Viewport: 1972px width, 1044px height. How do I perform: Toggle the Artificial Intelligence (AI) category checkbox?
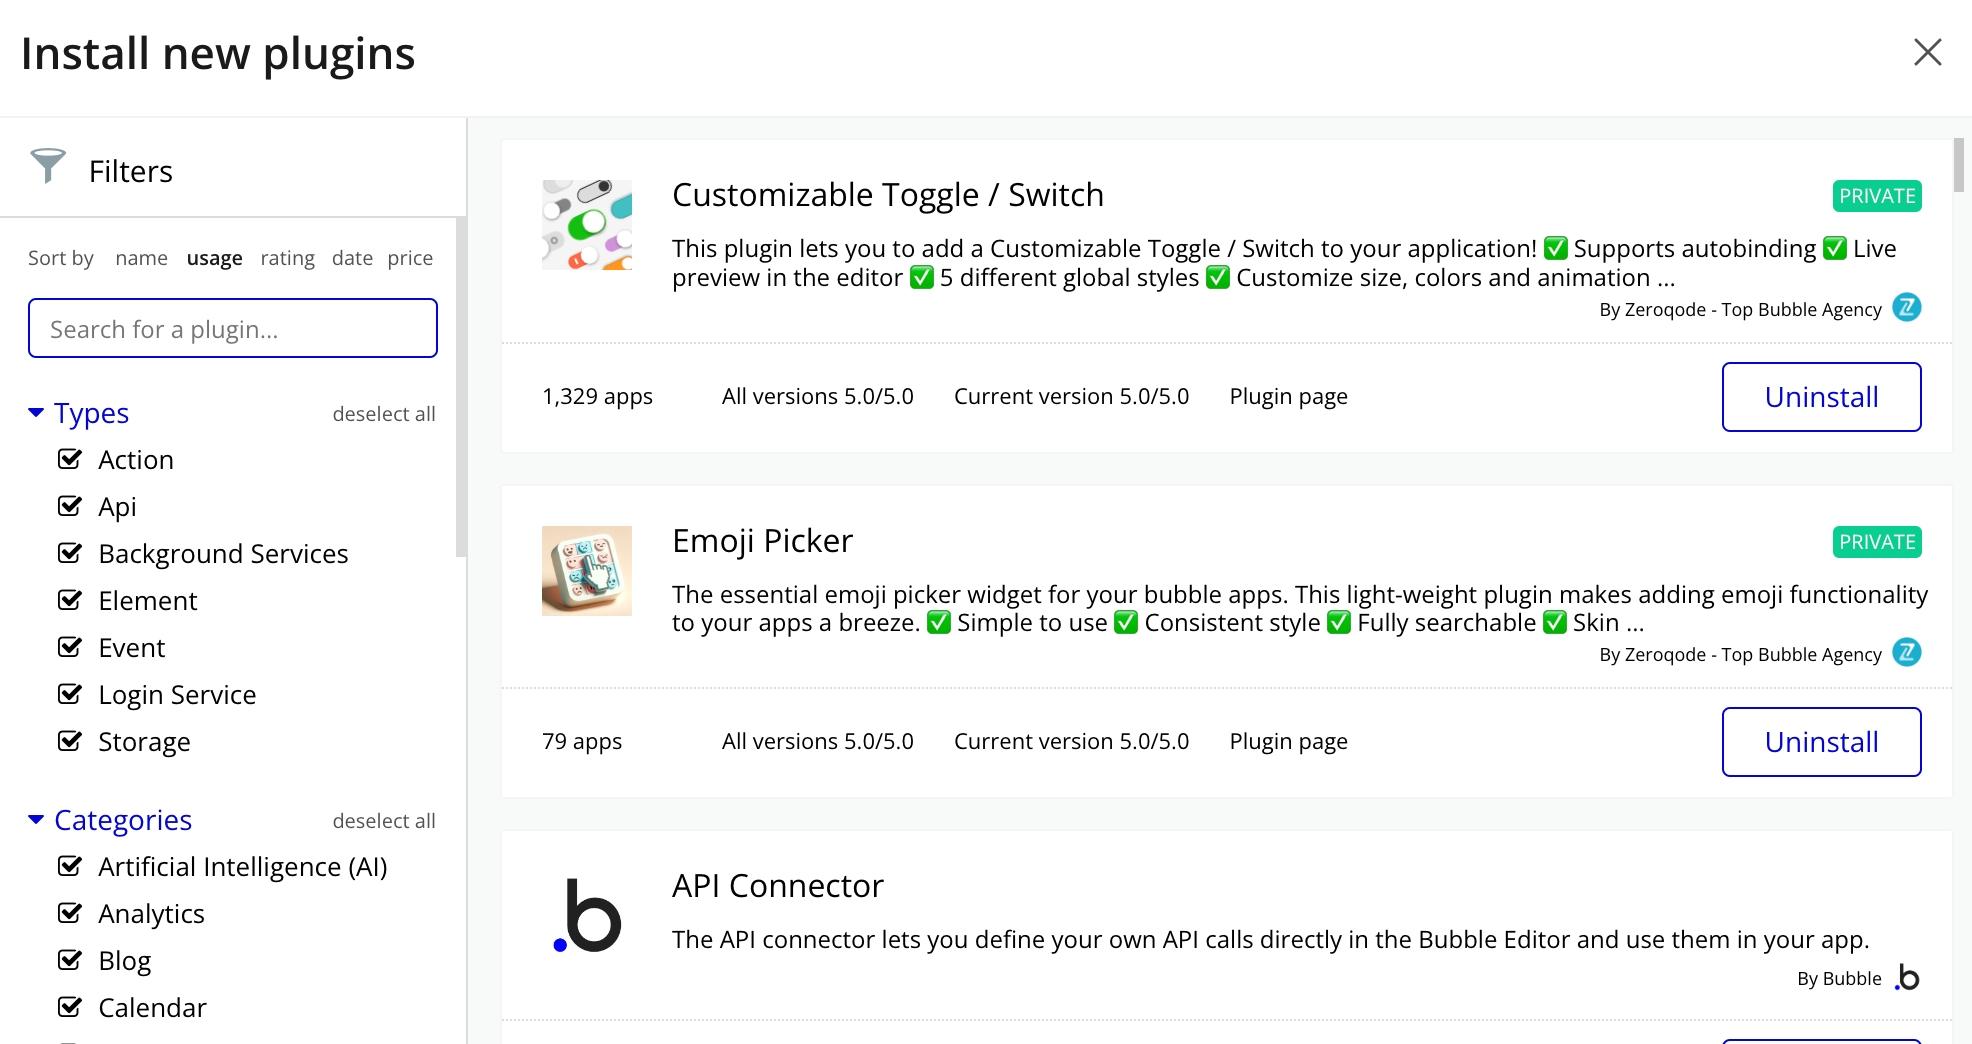tap(70, 866)
